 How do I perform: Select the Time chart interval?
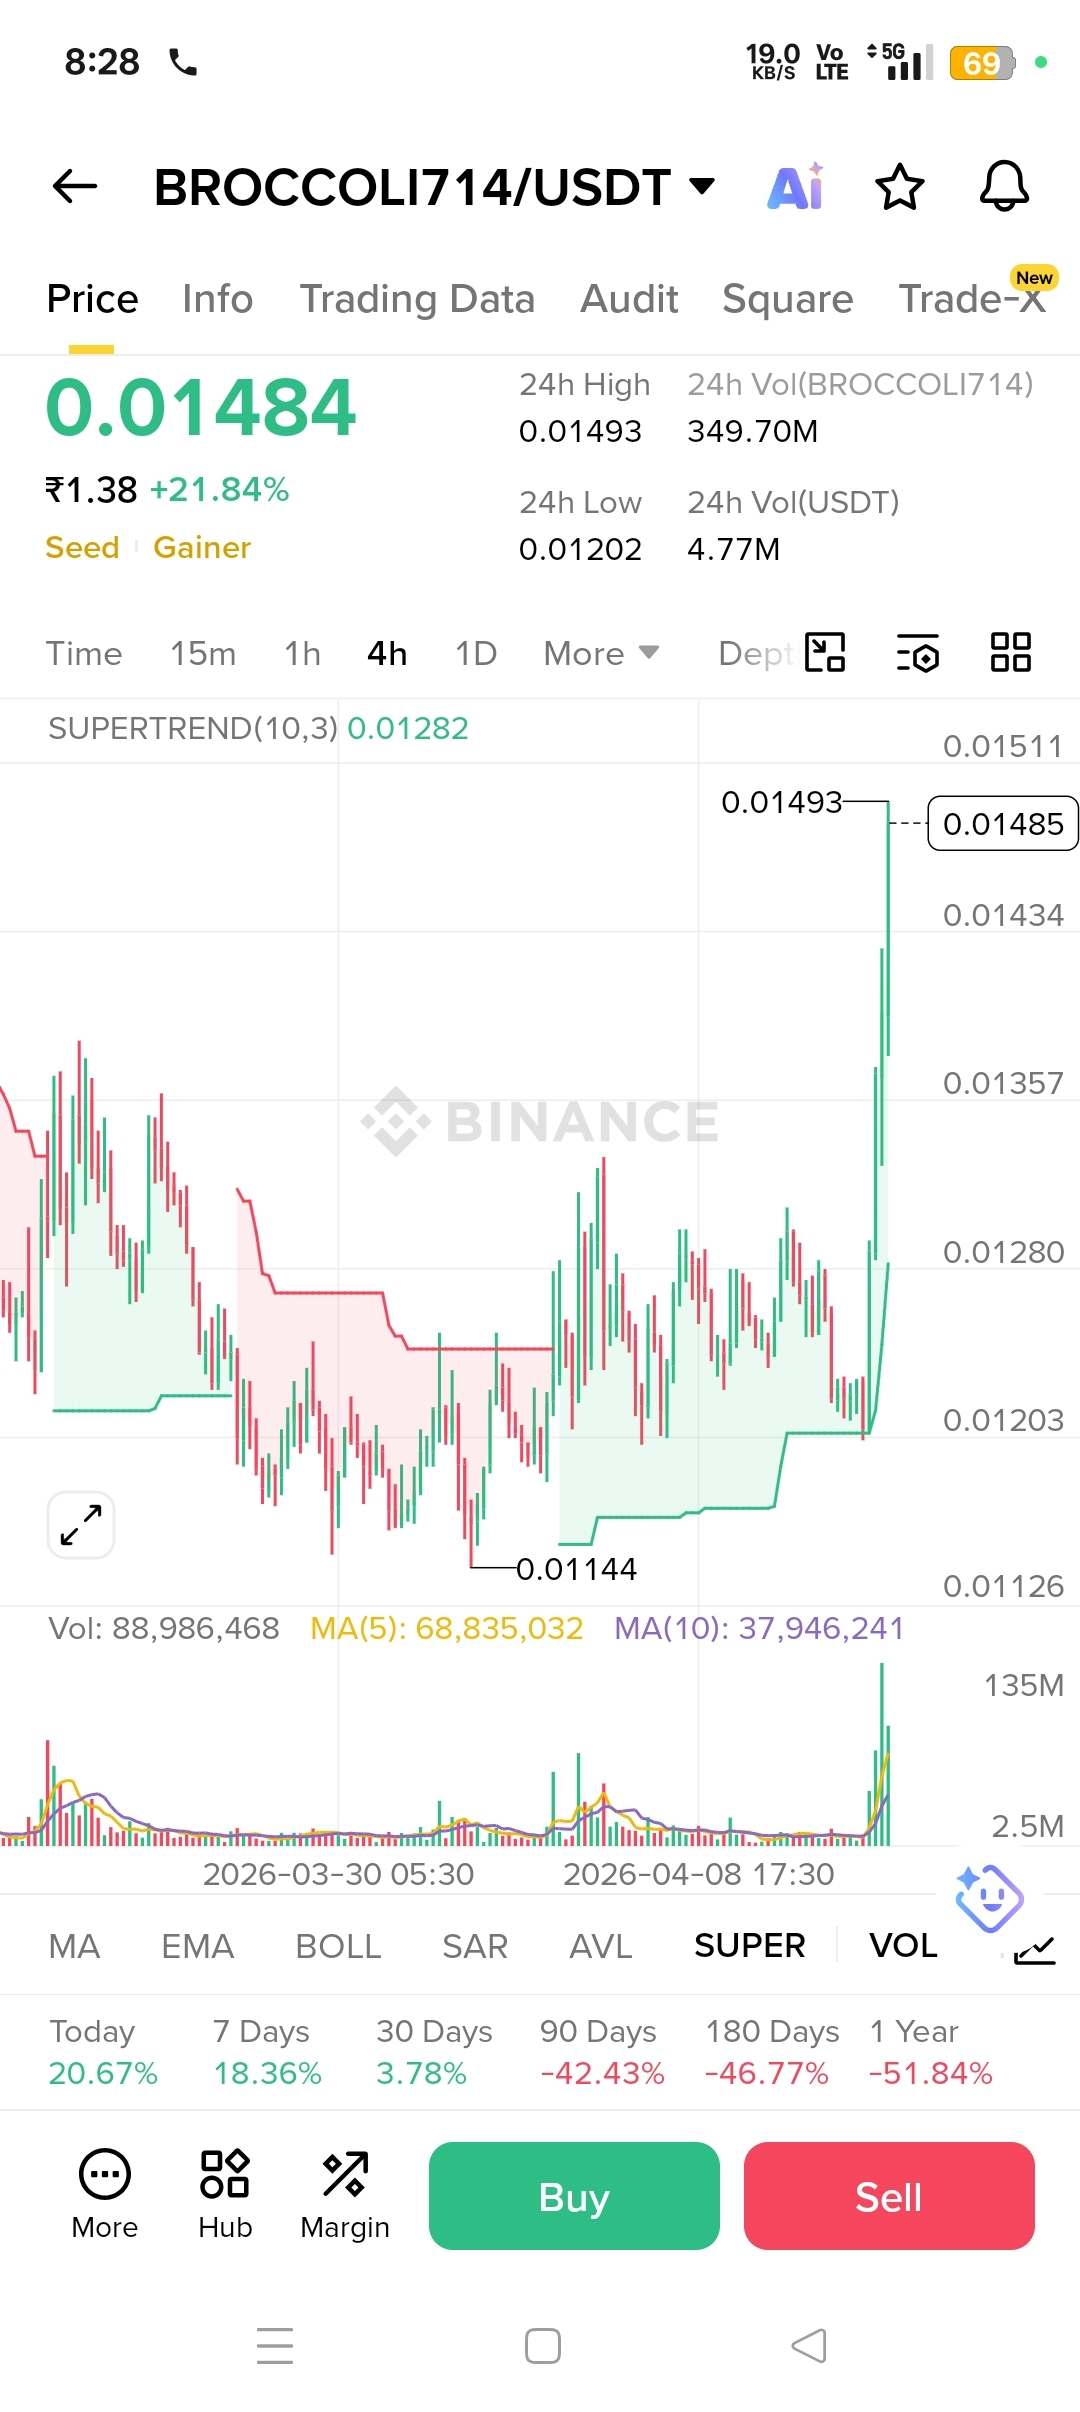[84, 654]
